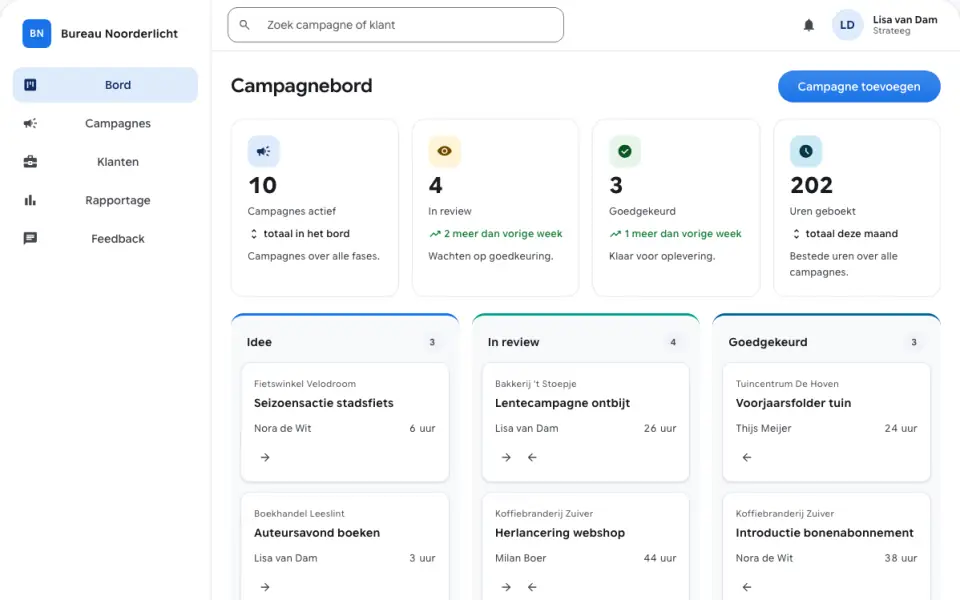Move Lentecampagne ontbijt back with left arrow
This screenshot has width=960, height=600.
[532, 457]
